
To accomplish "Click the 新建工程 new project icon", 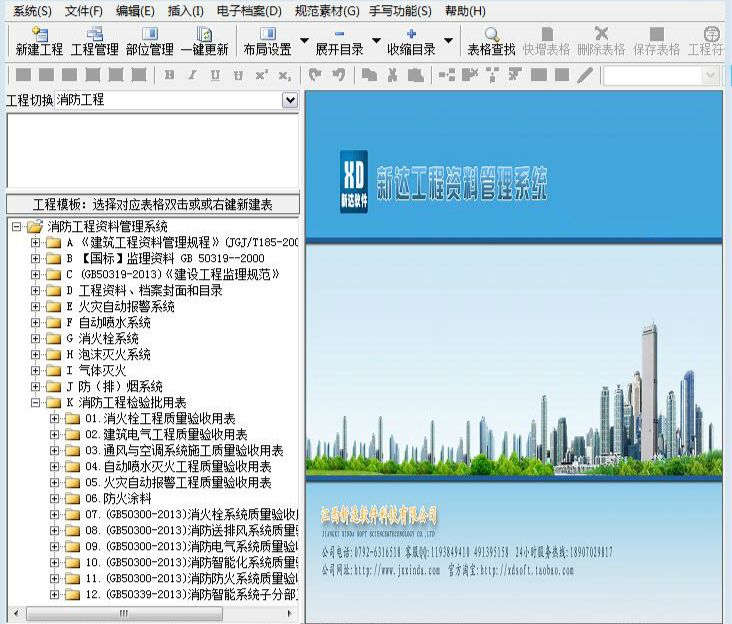I will 39,41.
